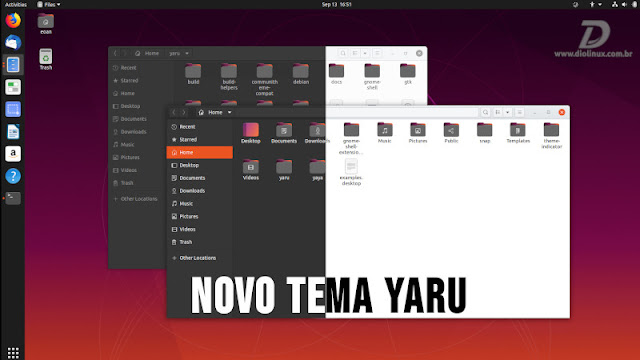Select Trash in front window sidebar
Viewport: 640px width, 360px height.
tap(200, 242)
